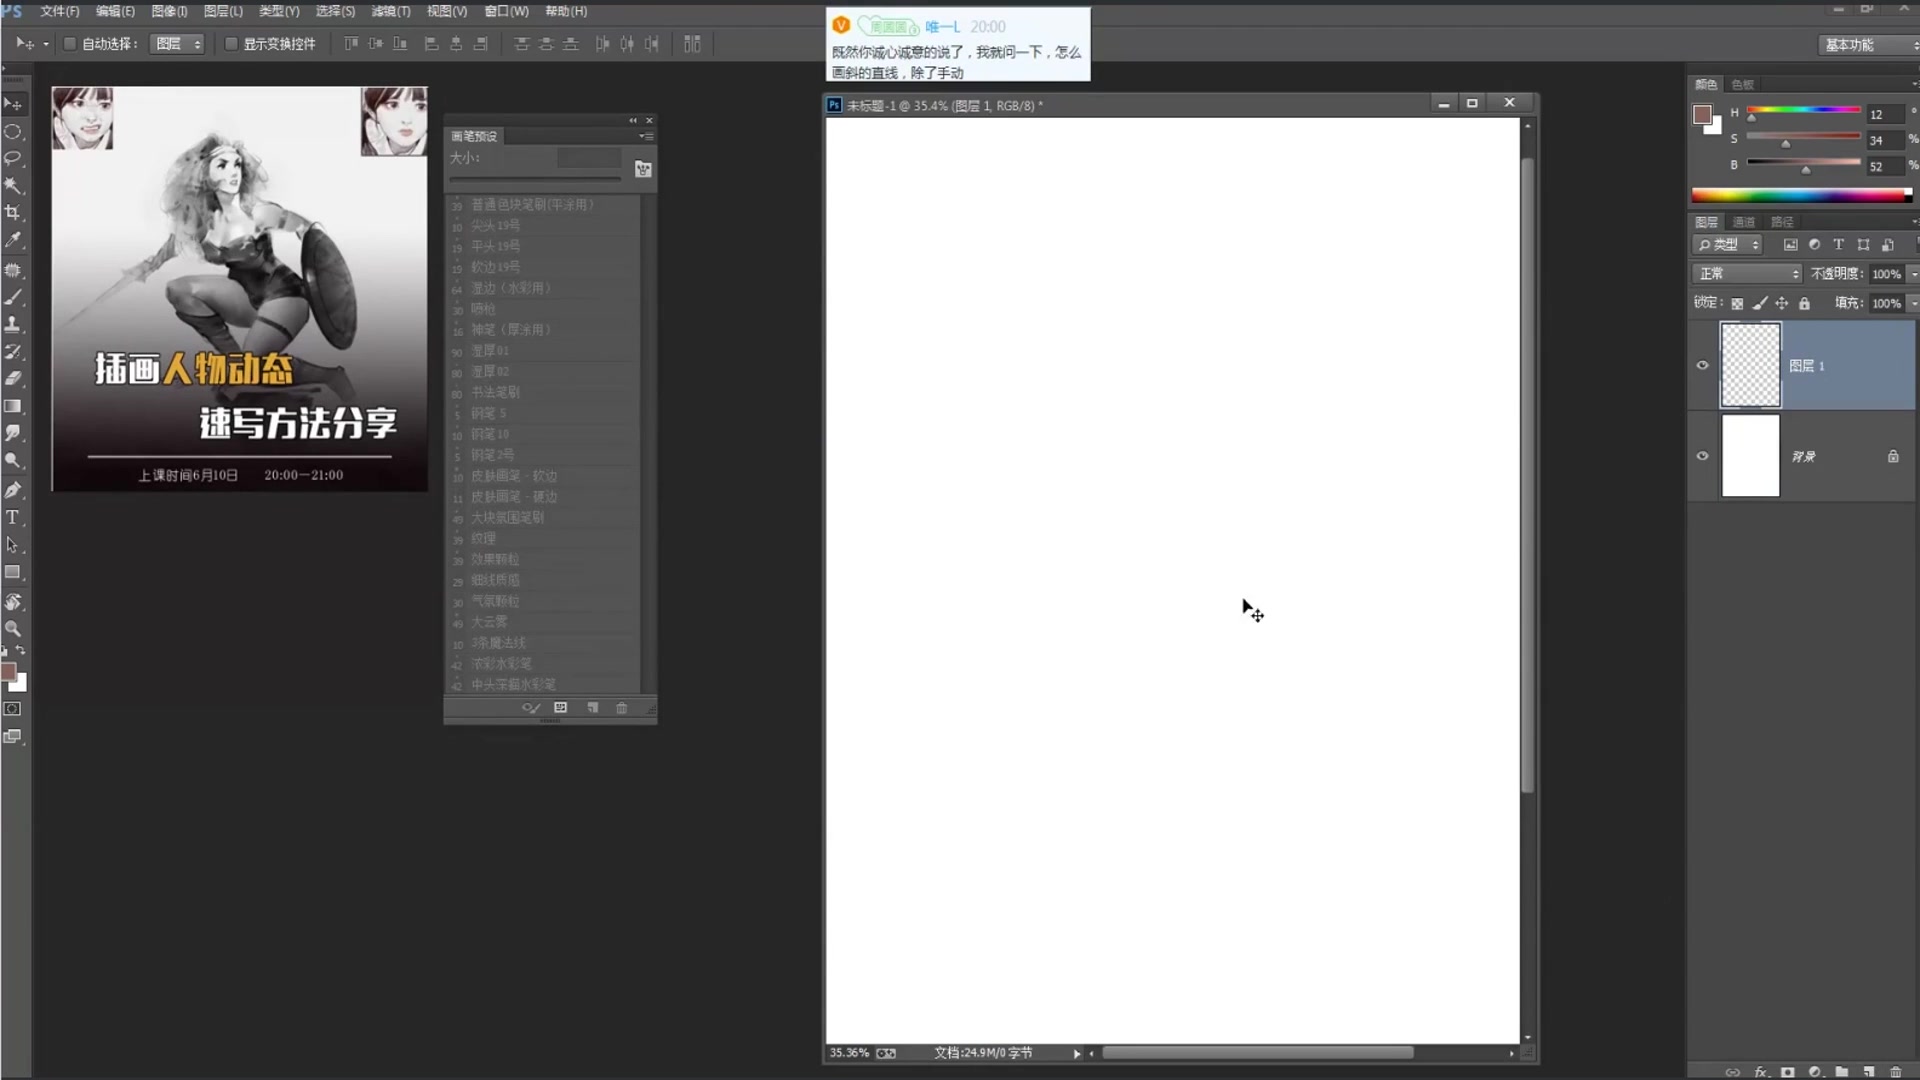This screenshot has height=1080, width=1920.
Task: Click the foreground color swatch in the toolbar
Action: (10, 672)
